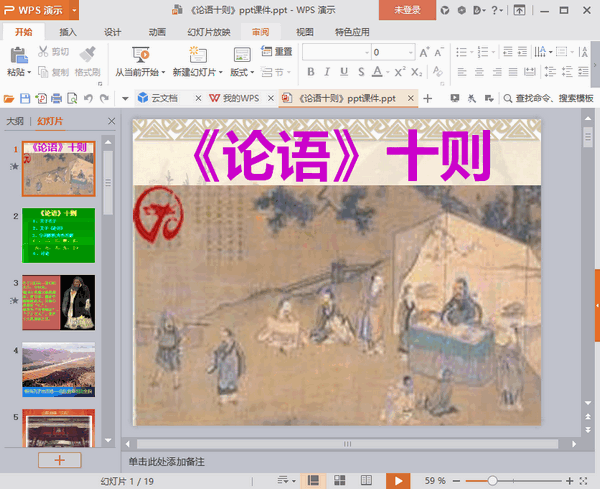Close the slide thumbnail pane
The image size is (600, 489).
pos(111,121)
